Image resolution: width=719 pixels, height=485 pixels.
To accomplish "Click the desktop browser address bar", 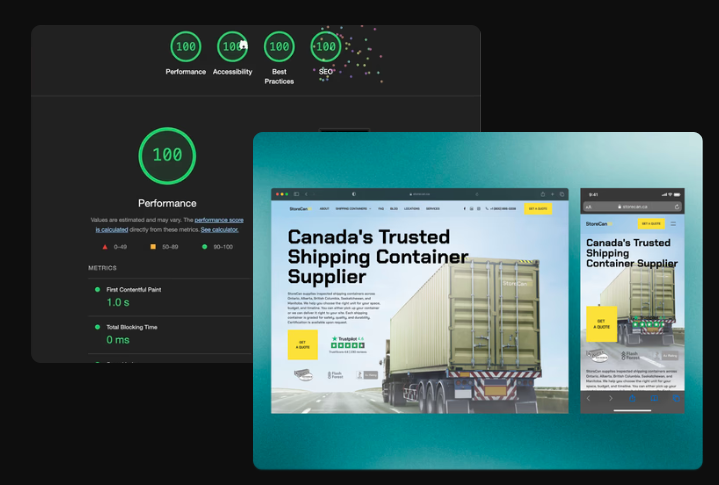I will 420,194.
